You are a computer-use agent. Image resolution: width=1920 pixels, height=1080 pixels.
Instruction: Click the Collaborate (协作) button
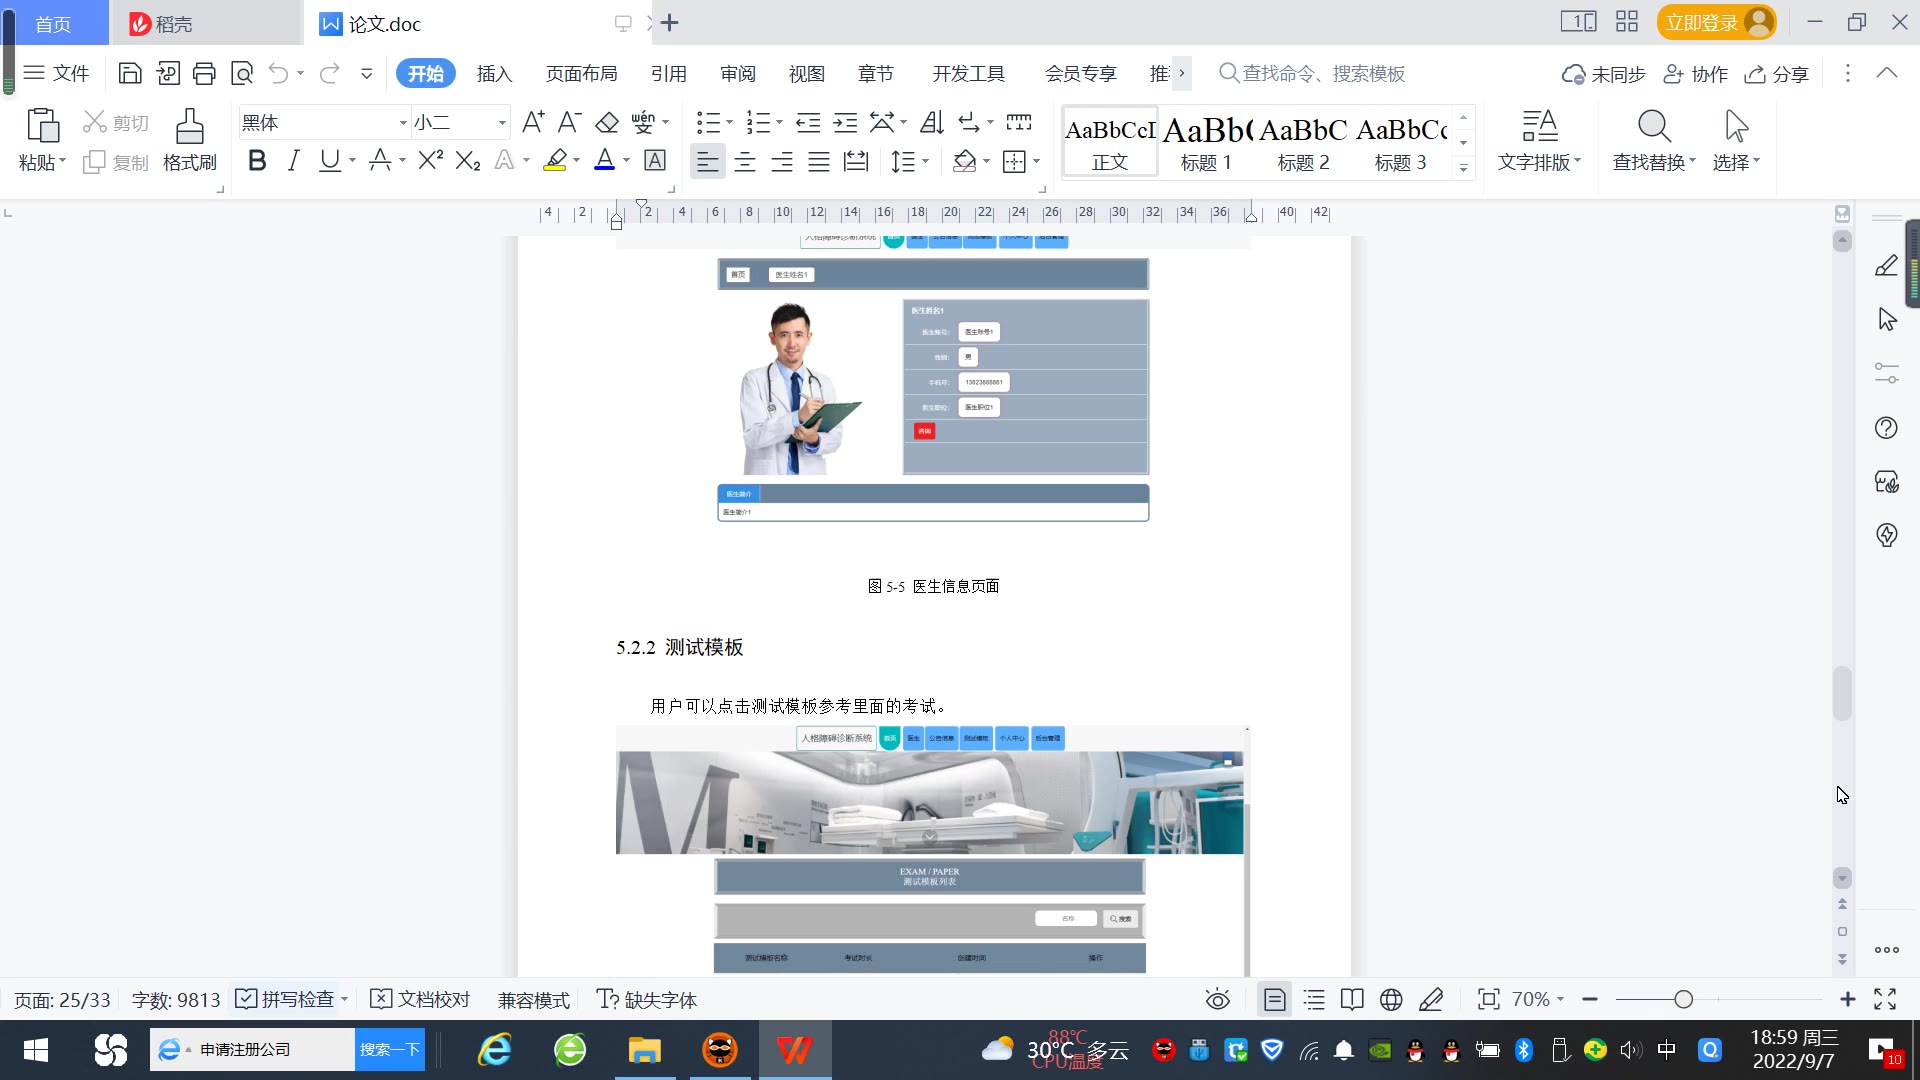[1695, 74]
